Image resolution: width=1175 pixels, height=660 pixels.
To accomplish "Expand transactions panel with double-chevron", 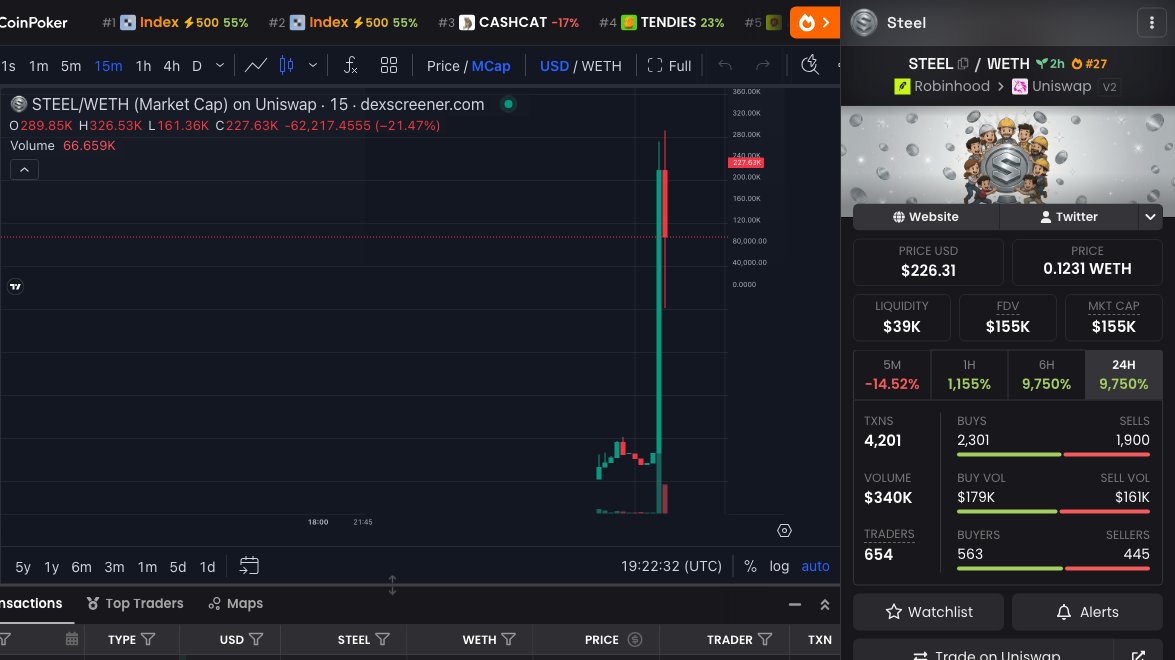I will (825, 605).
